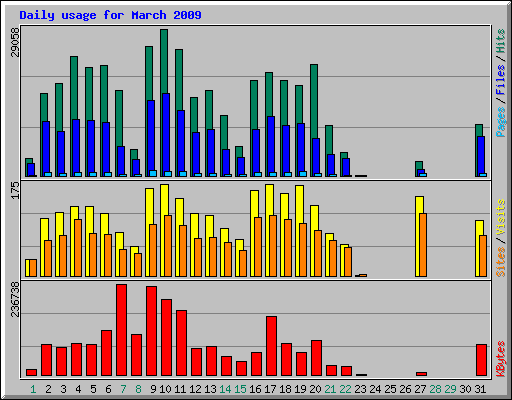Screen dimensions: 512x400
Task: Click the red KBytes bar for day 17
Action: pos(271,346)
